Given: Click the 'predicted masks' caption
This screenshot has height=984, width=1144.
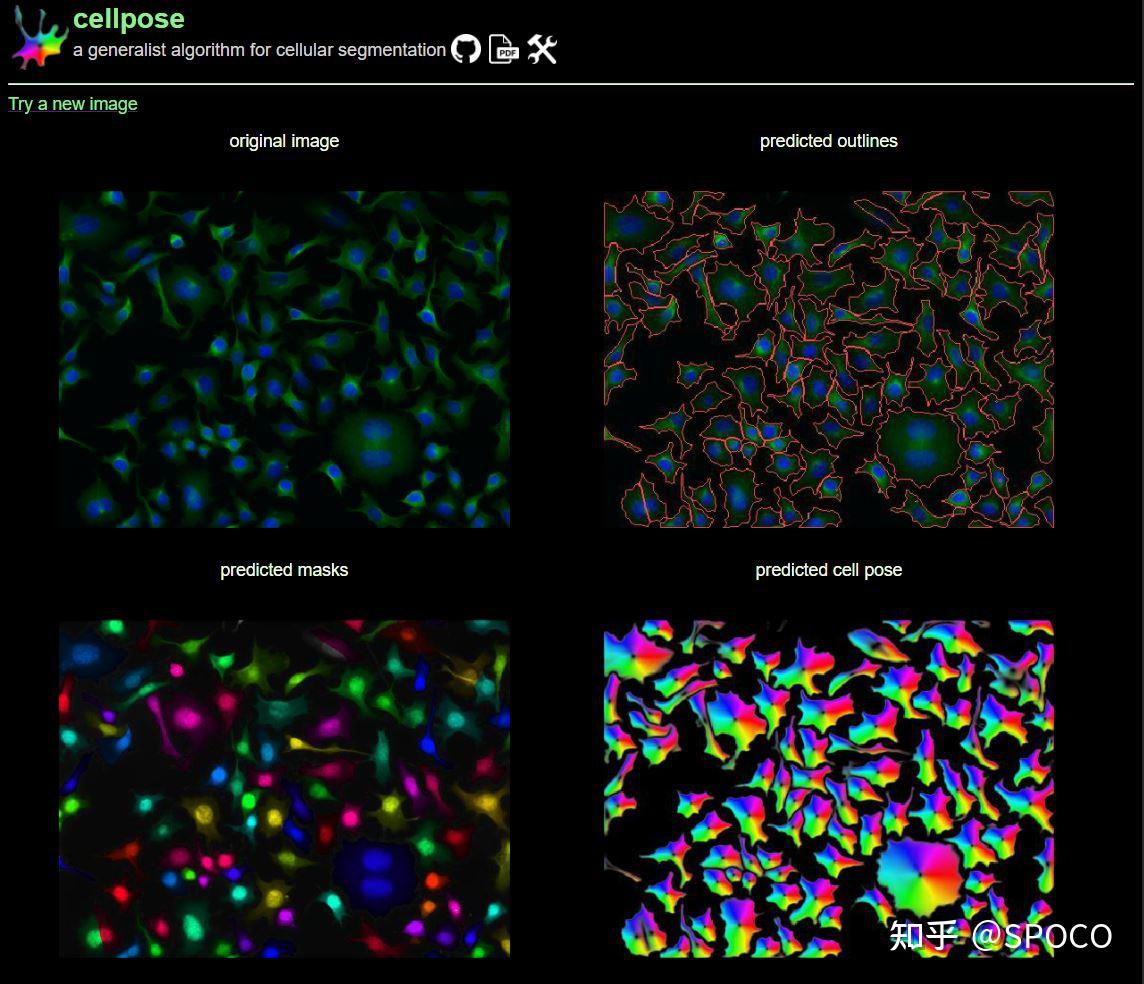Looking at the screenshot, I should (284, 570).
